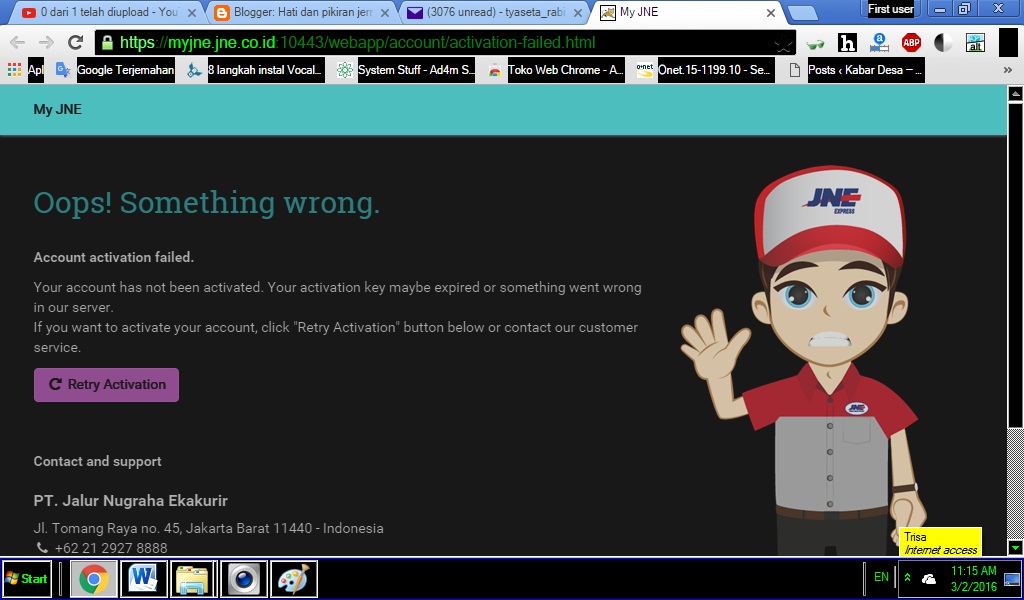Image resolution: width=1024 pixels, height=600 pixels.
Task: Click the green padlock security icon
Action: coord(107,44)
